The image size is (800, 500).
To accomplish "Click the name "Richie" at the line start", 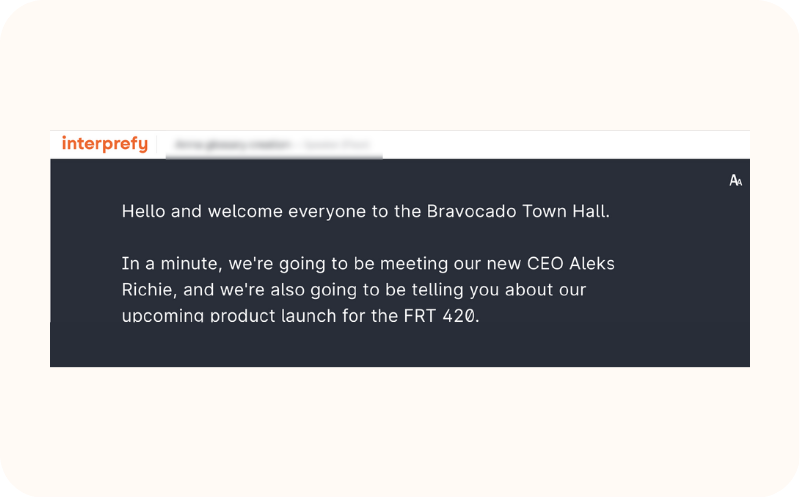I will pos(147,290).
